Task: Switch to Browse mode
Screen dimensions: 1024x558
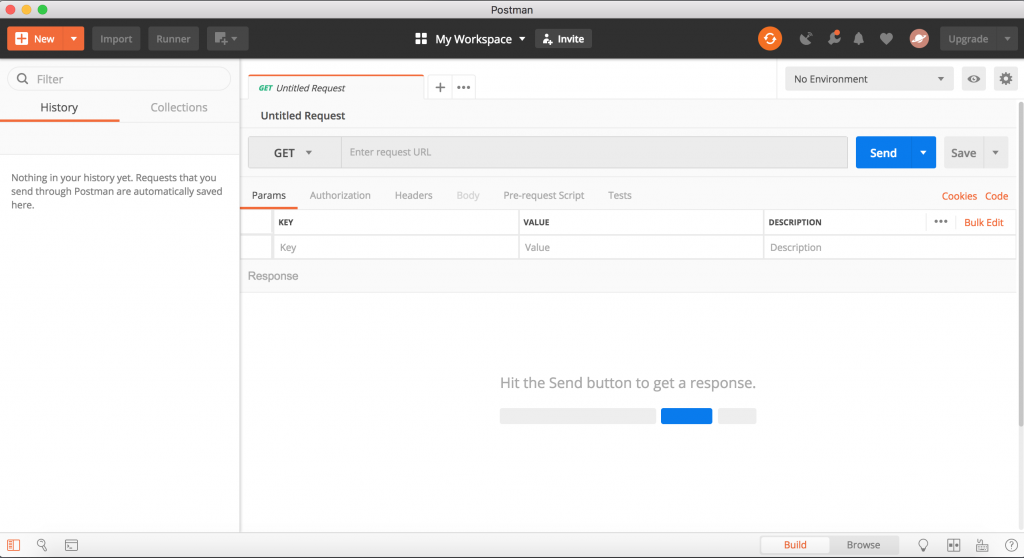Action: click(863, 545)
